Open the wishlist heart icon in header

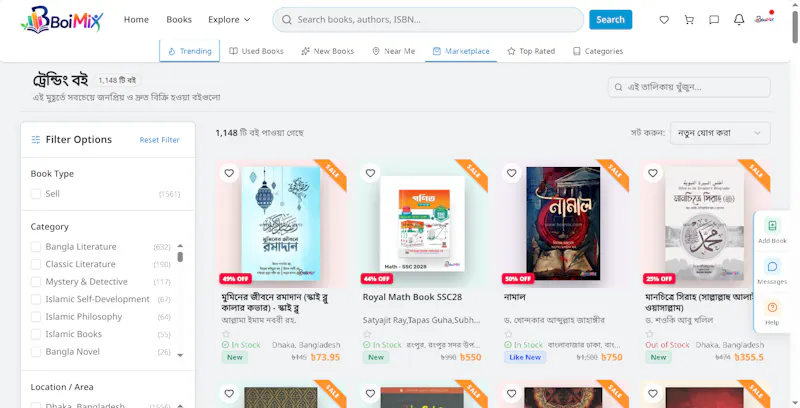pyautogui.click(x=664, y=20)
